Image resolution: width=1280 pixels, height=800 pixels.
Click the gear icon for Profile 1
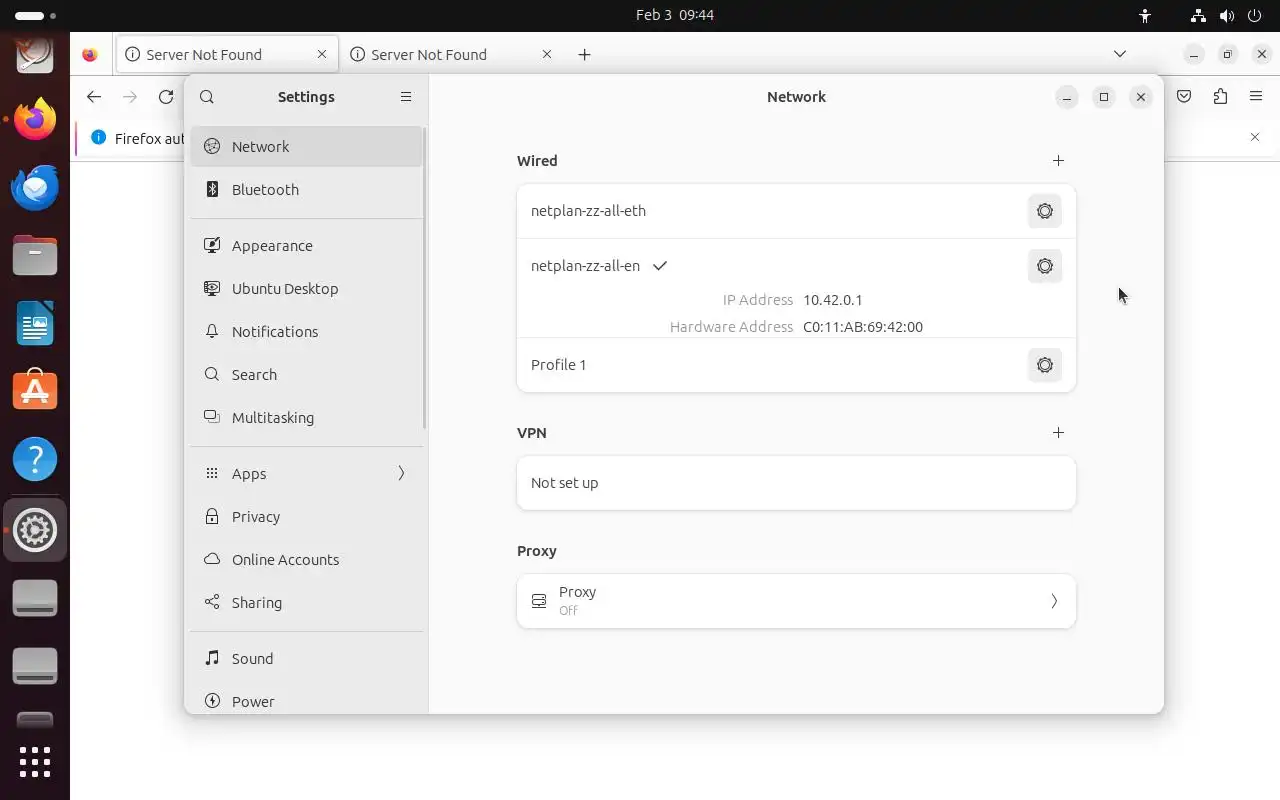tap(1044, 365)
